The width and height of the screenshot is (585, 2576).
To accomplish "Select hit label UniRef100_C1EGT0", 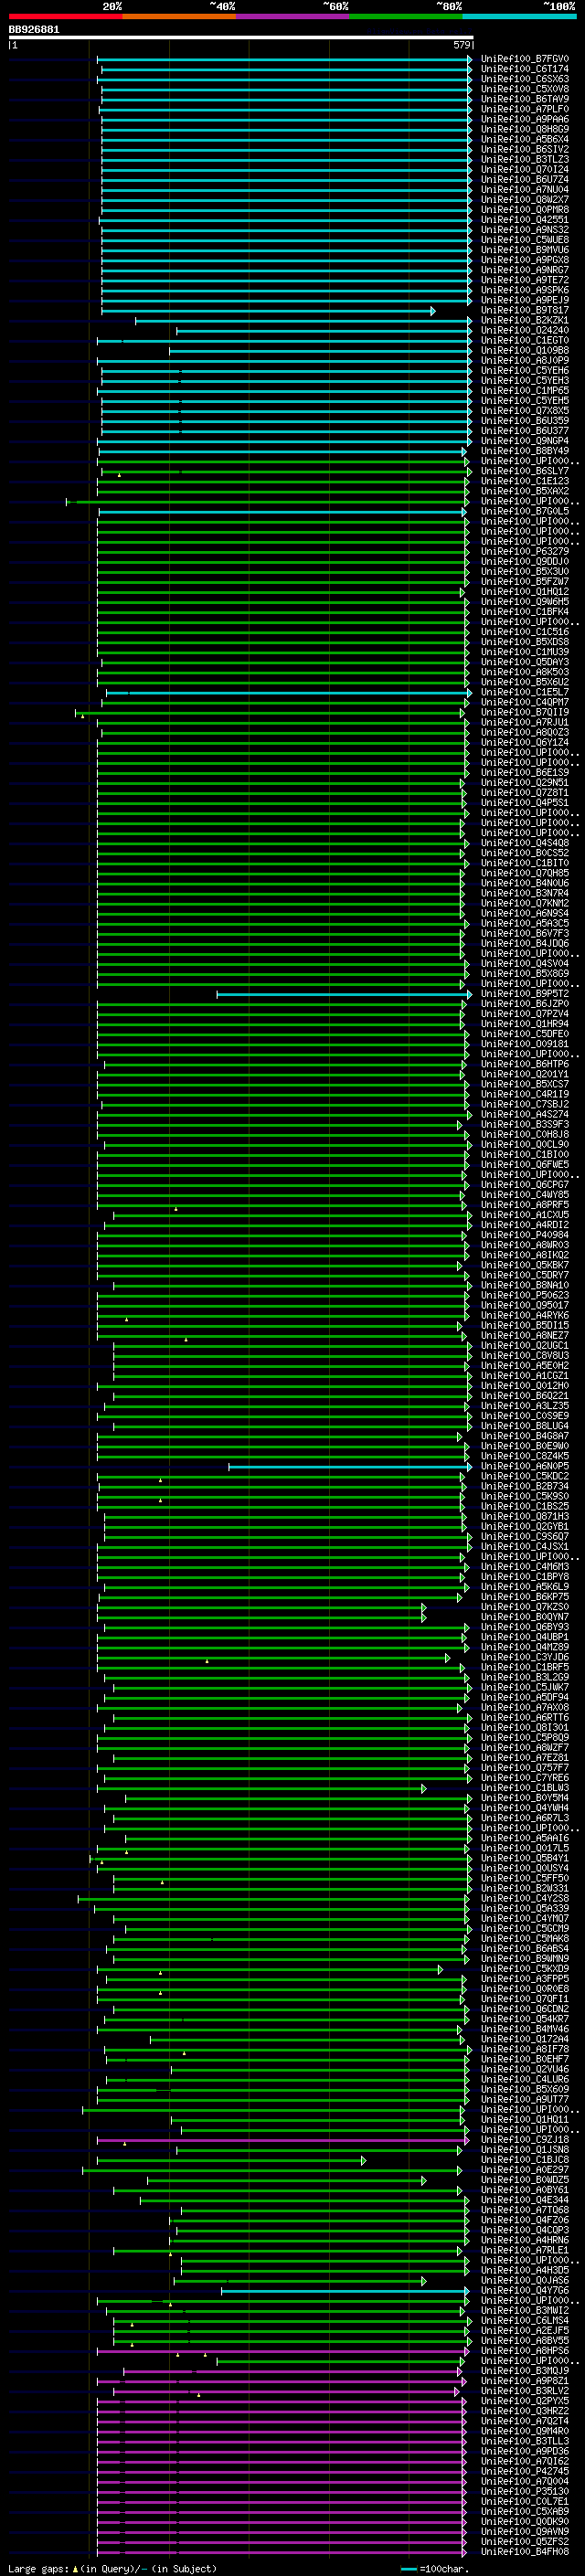I will (525, 340).
